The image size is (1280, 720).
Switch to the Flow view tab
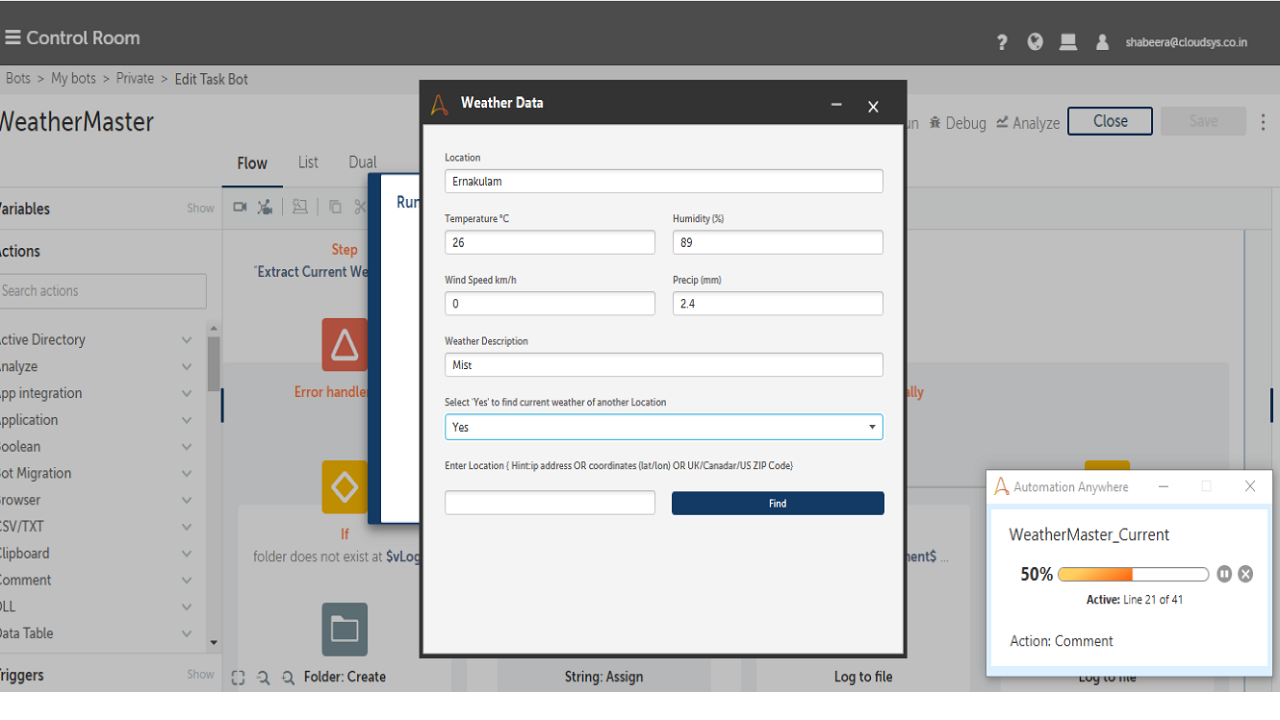[252, 163]
